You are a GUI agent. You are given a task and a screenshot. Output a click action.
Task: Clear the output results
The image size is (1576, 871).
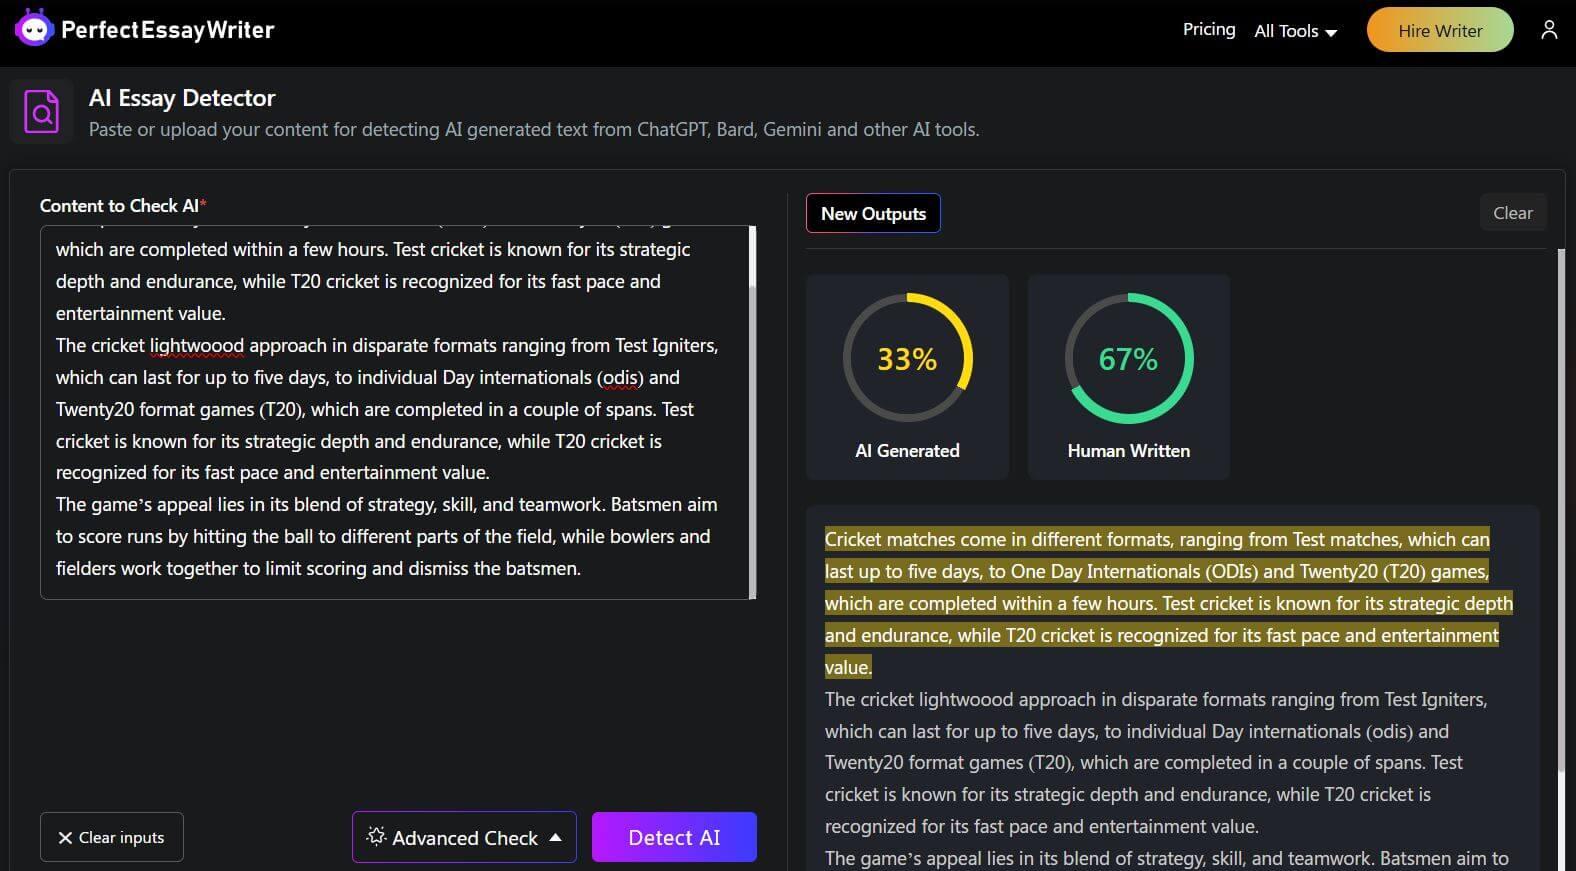(x=1512, y=213)
